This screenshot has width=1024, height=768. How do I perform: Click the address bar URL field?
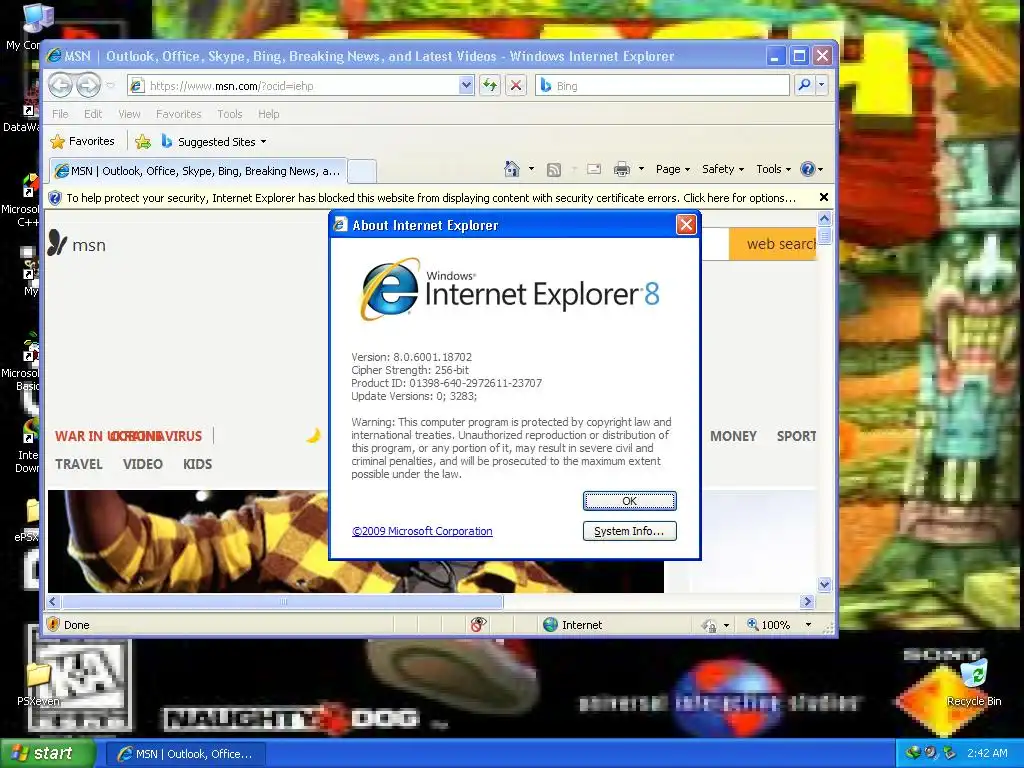pyautogui.click(x=300, y=86)
